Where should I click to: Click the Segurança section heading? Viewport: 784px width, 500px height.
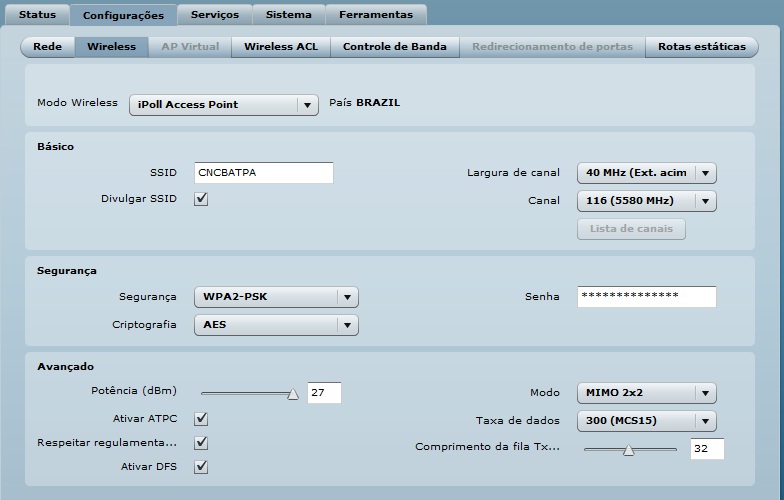(x=67, y=271)
